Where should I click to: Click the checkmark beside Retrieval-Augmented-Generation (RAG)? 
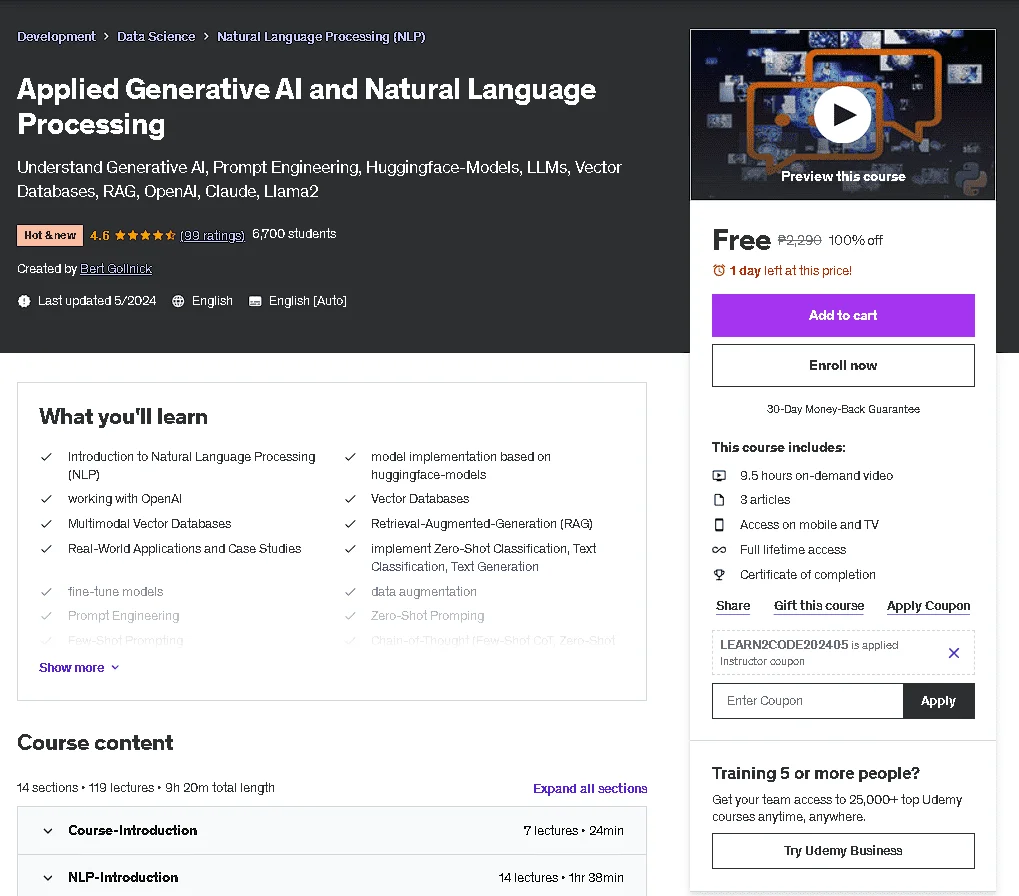(350, 524)
